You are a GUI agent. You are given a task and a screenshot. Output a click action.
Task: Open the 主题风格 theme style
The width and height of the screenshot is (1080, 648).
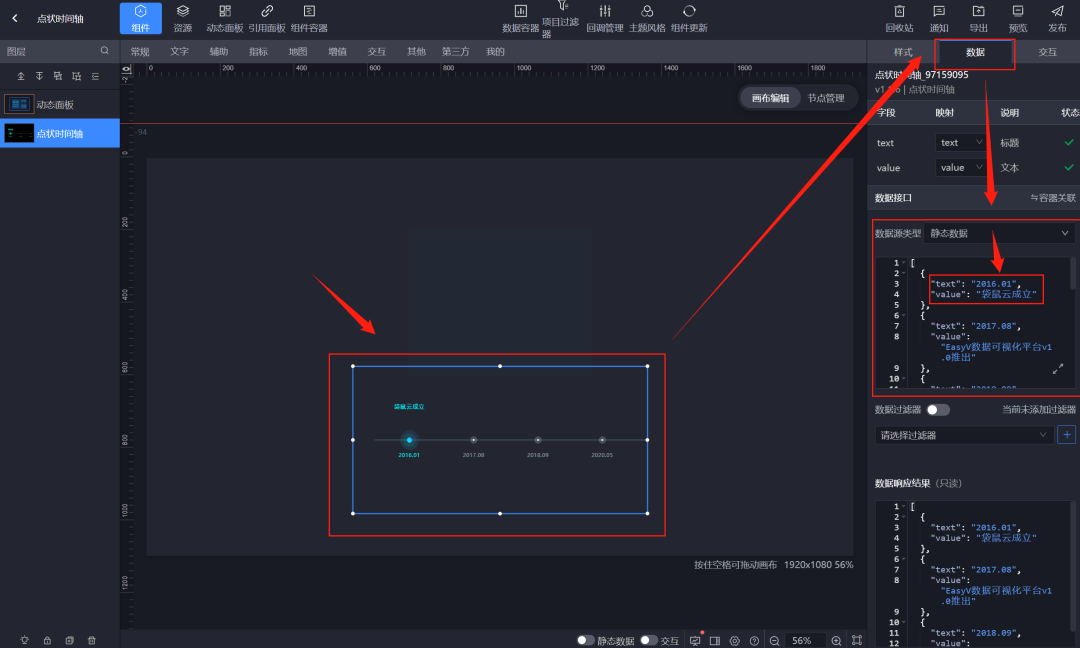coord(647,19)
